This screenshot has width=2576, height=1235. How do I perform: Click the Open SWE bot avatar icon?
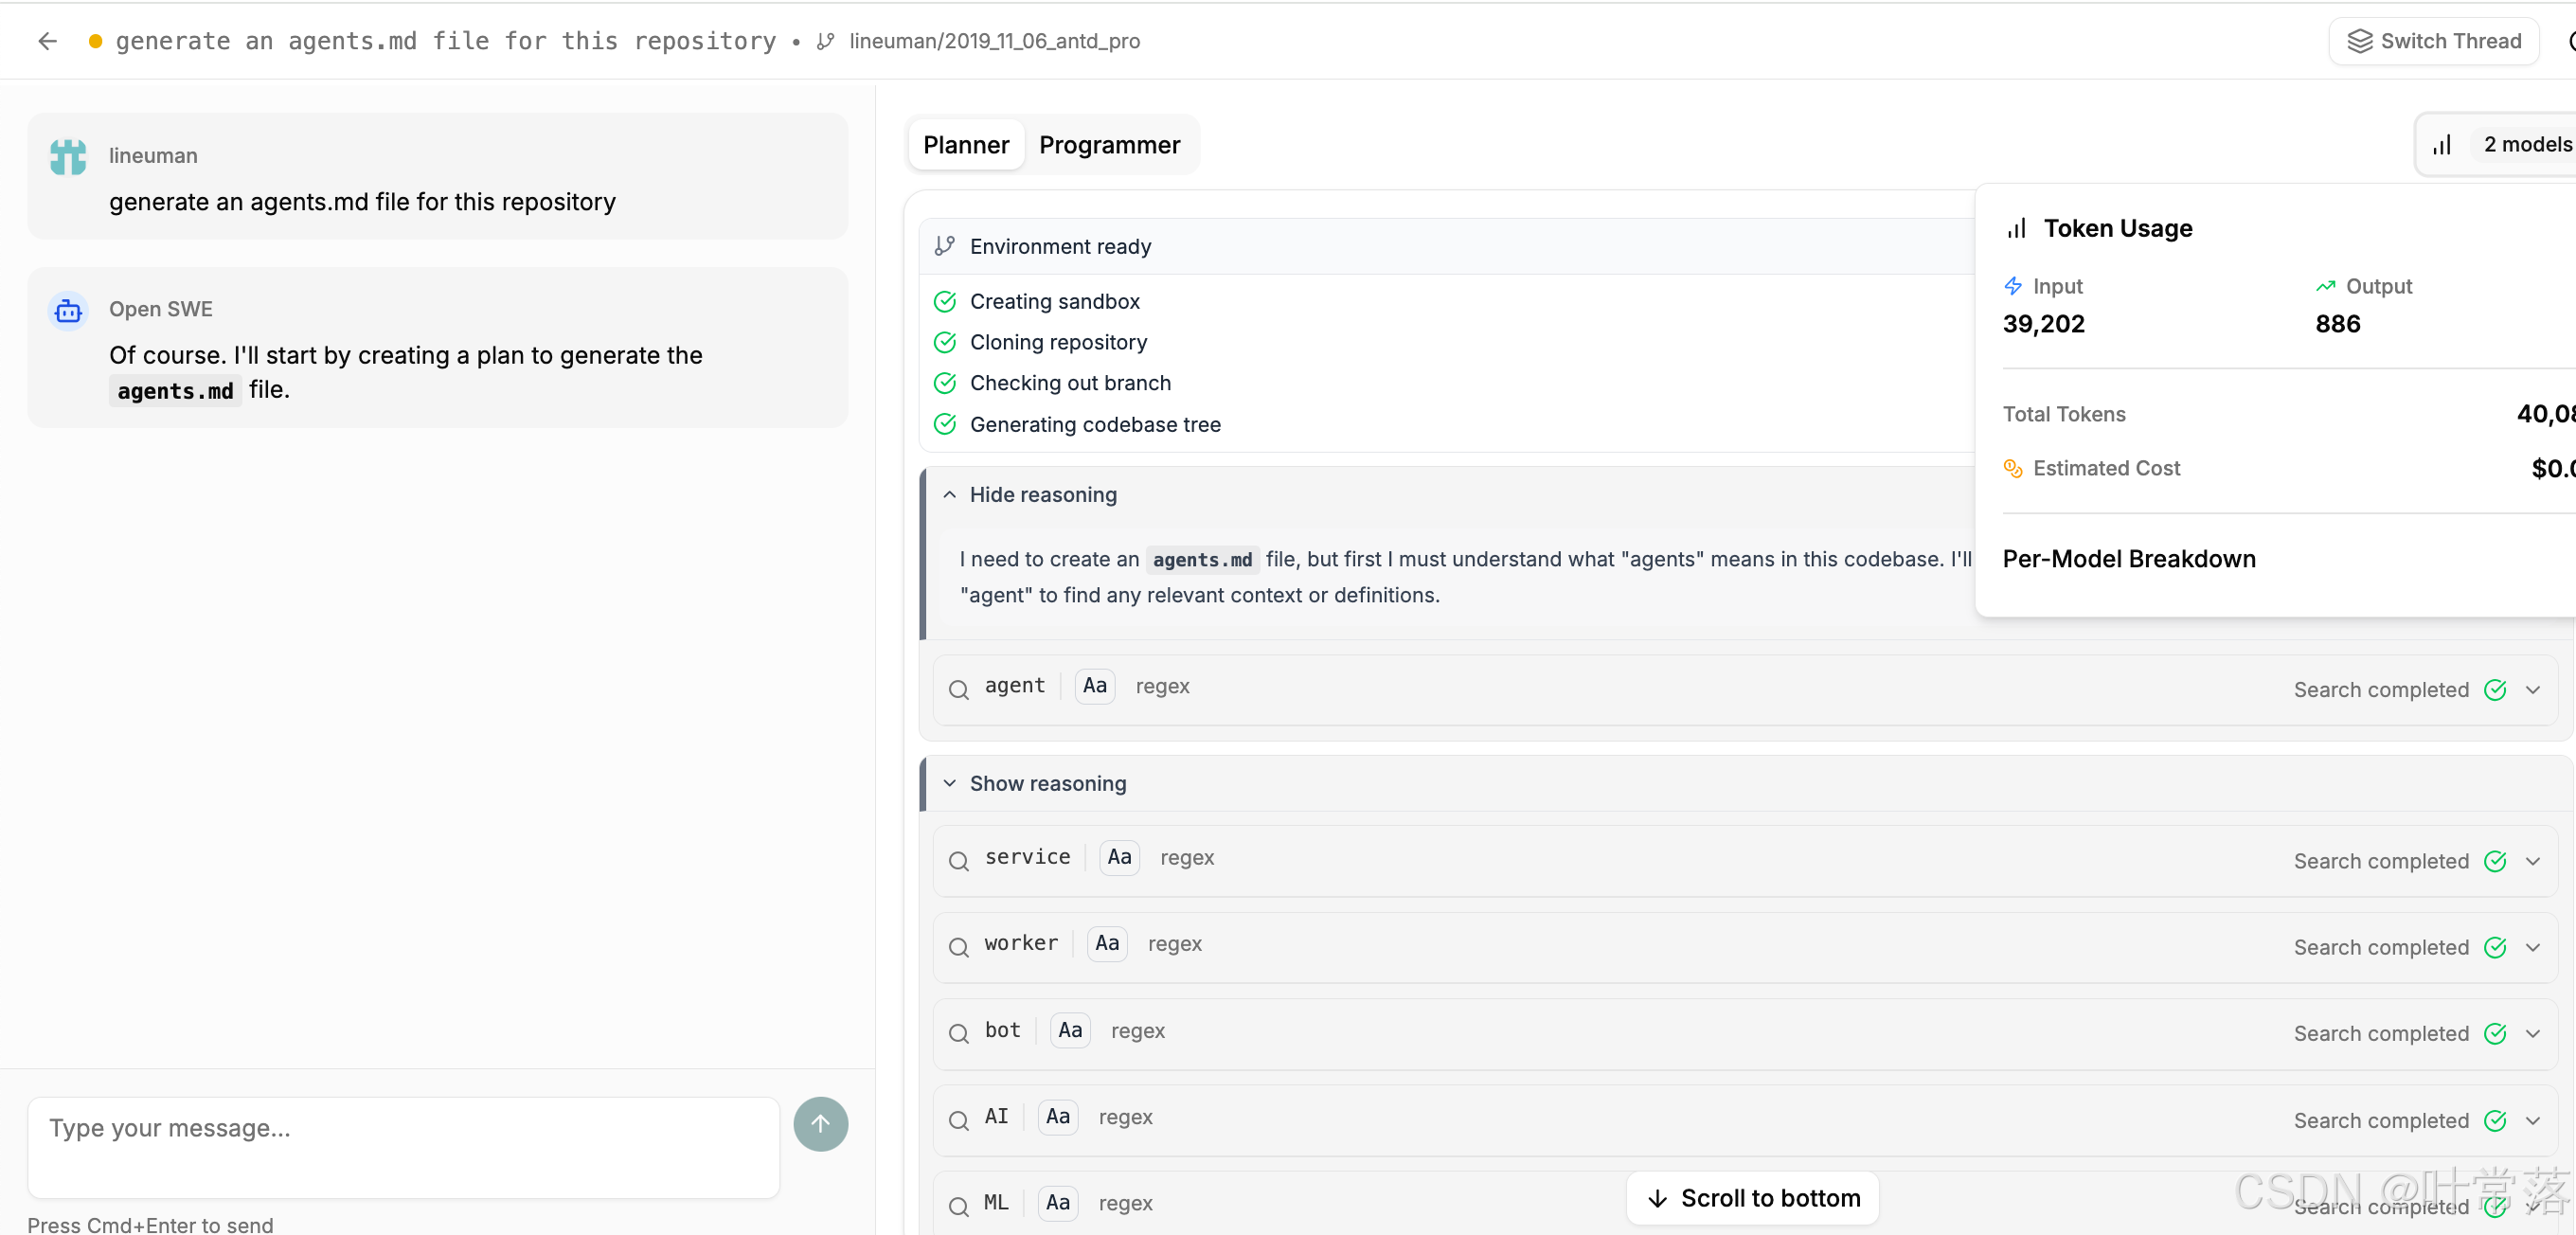(x=68, y=311)
